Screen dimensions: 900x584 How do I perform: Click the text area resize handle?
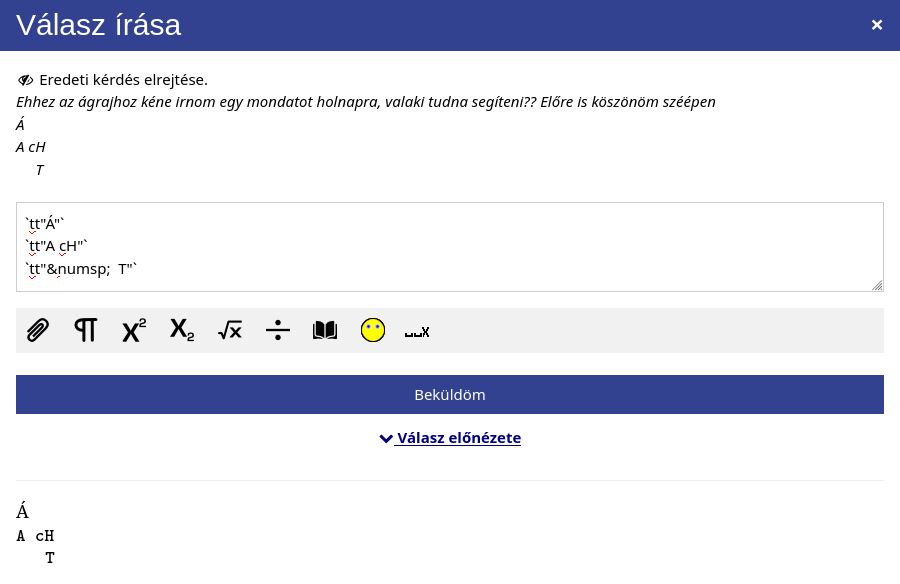coord(878,285)
